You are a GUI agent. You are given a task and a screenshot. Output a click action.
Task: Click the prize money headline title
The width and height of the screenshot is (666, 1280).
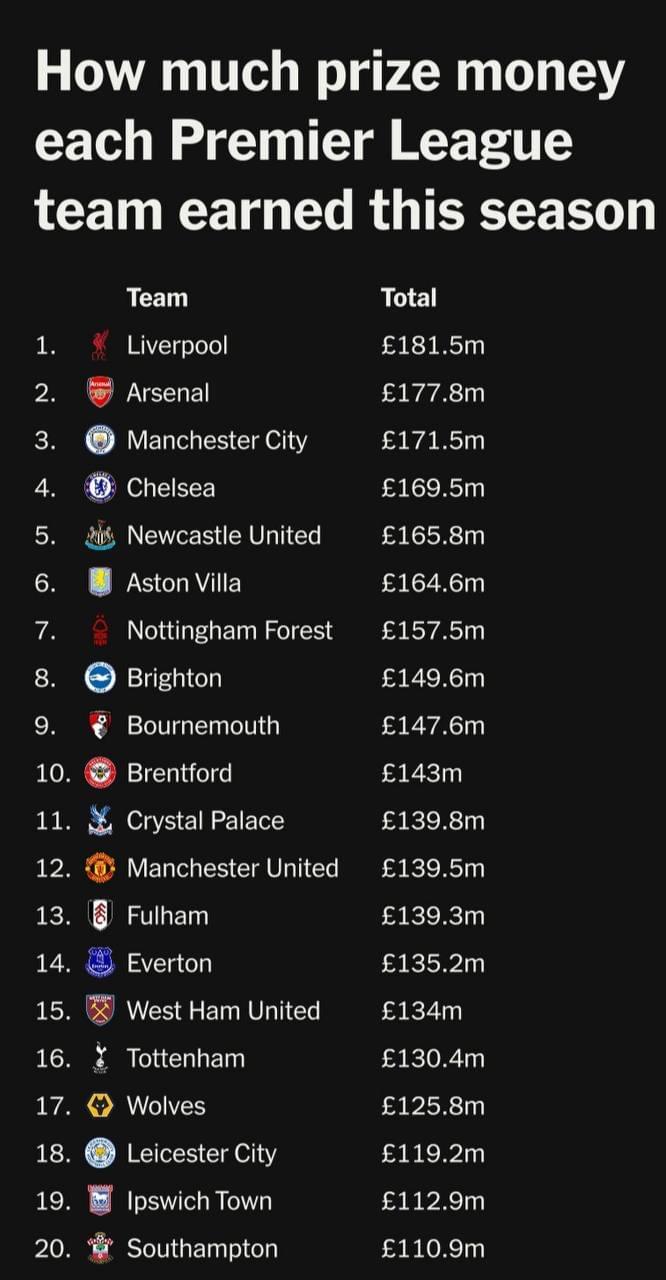344,141
